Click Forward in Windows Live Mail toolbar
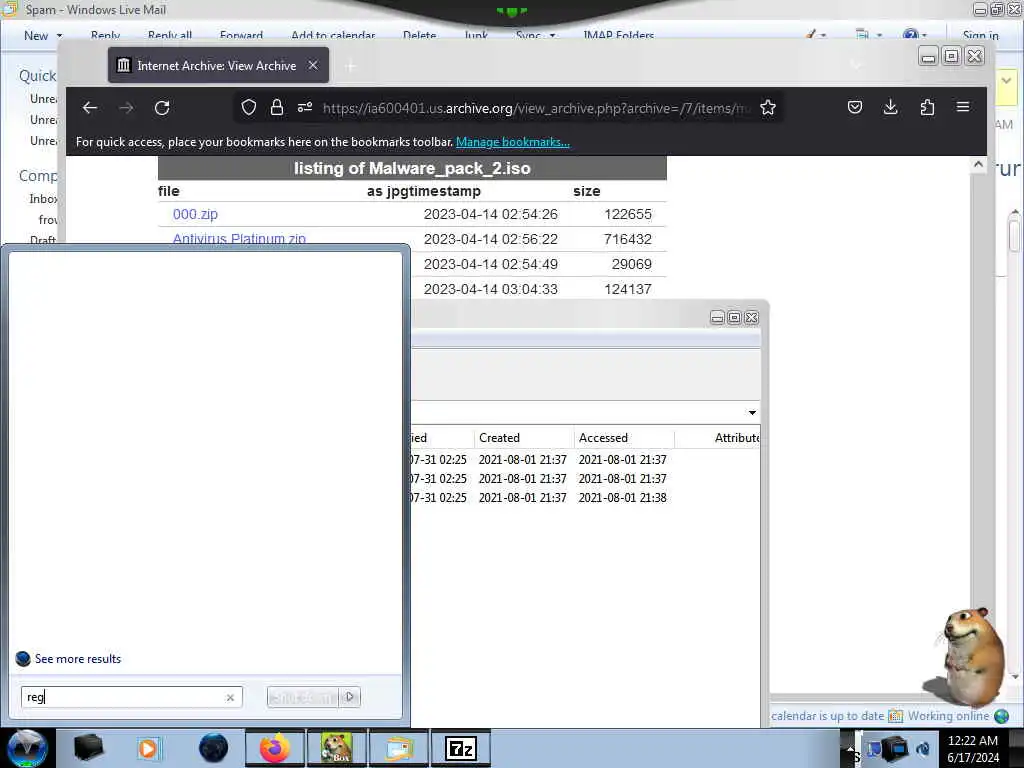The width and height of the screenshot is (1024, 768). (x=241, y=35)
